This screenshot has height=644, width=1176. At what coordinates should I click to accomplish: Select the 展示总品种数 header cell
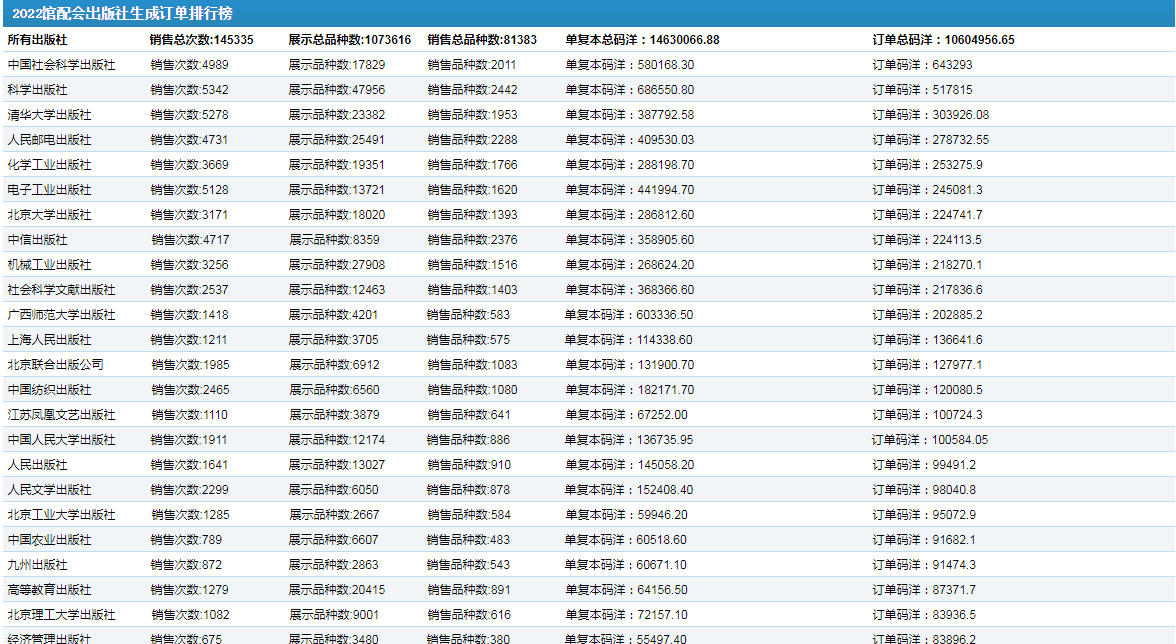click(349, 40)
